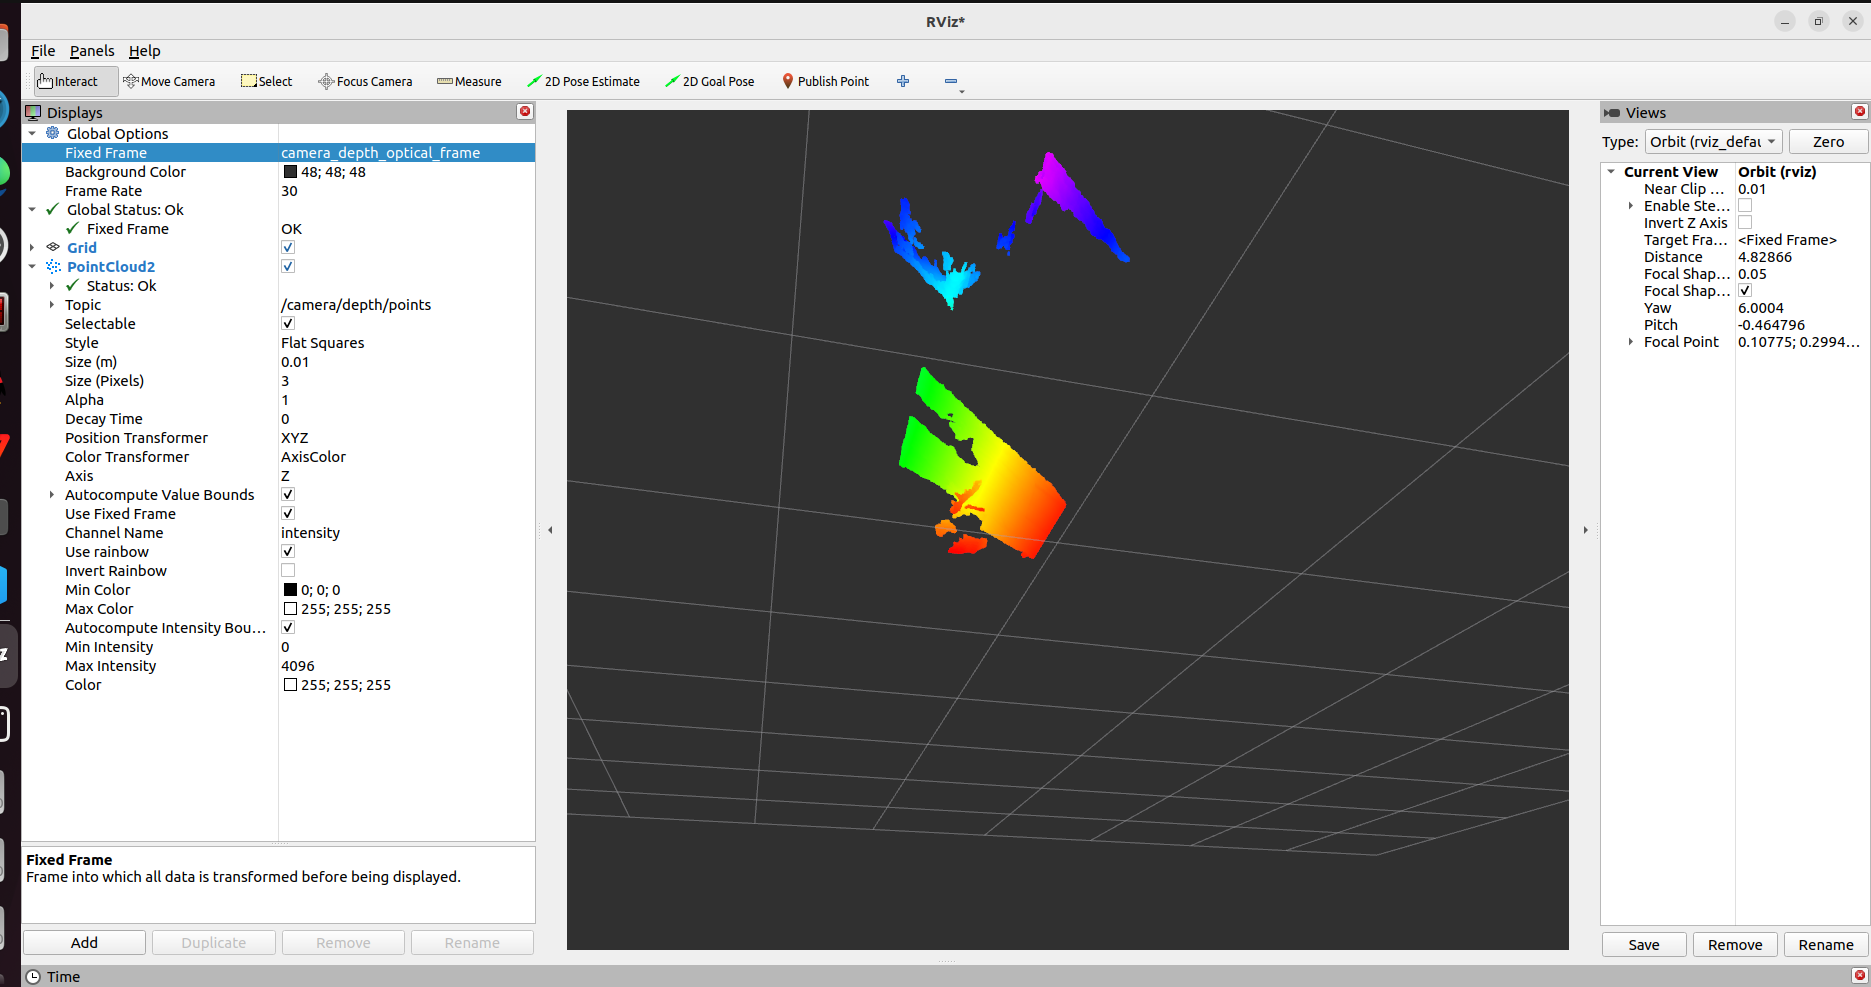1871x987 pixels.
Task: Pick the Measure tool
Action: coord(469,81)
